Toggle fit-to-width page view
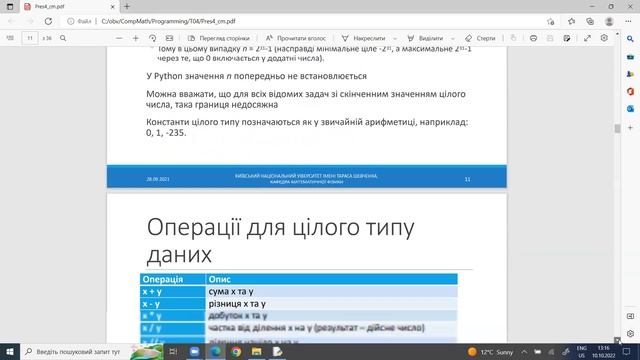Viewport: 640px width, 360px height. pos(169,38)
